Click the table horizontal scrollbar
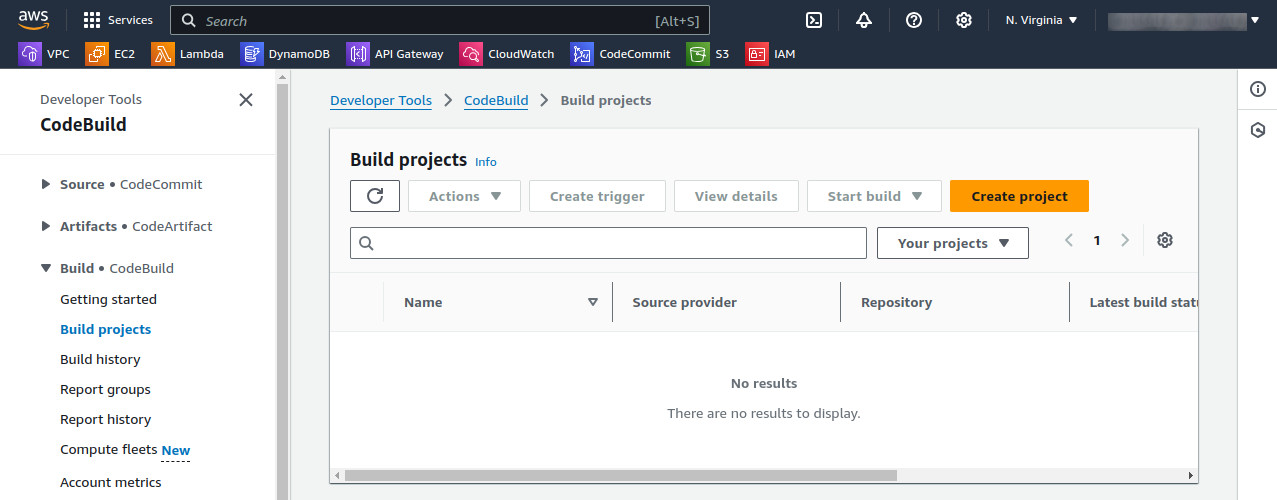 620,475
